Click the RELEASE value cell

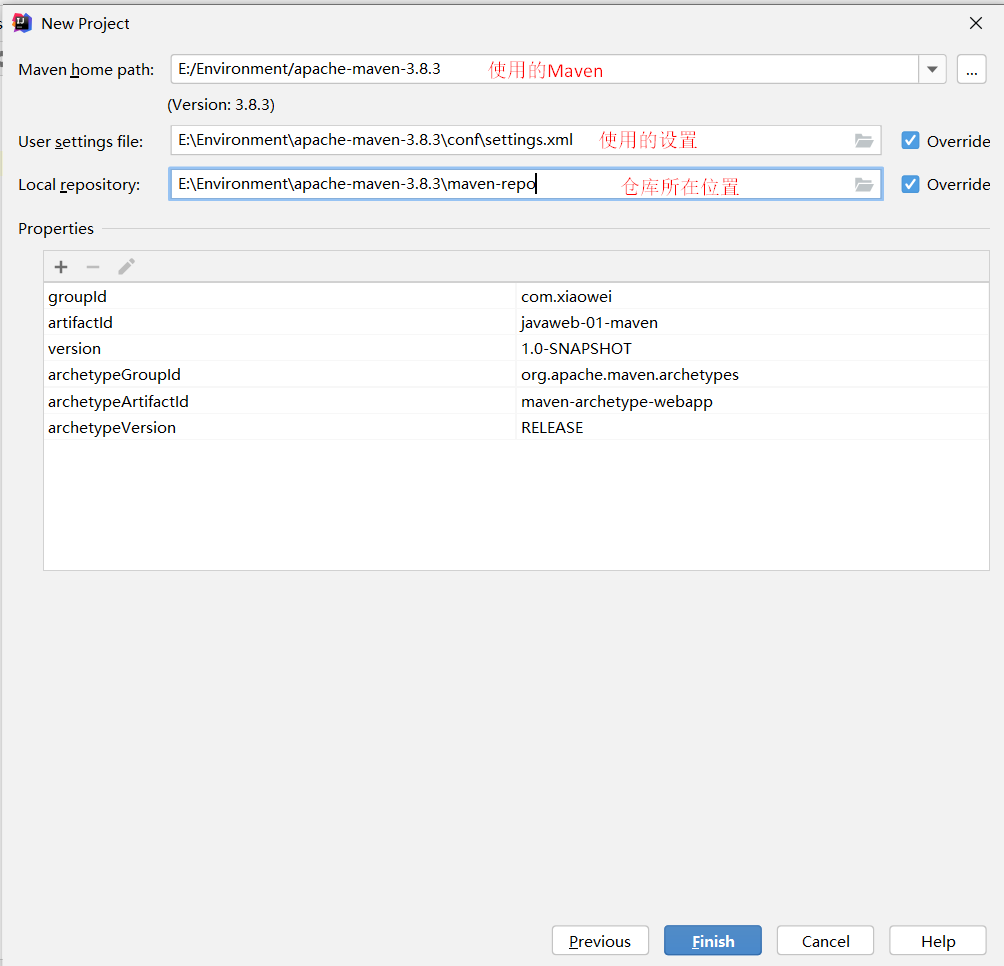752,428
